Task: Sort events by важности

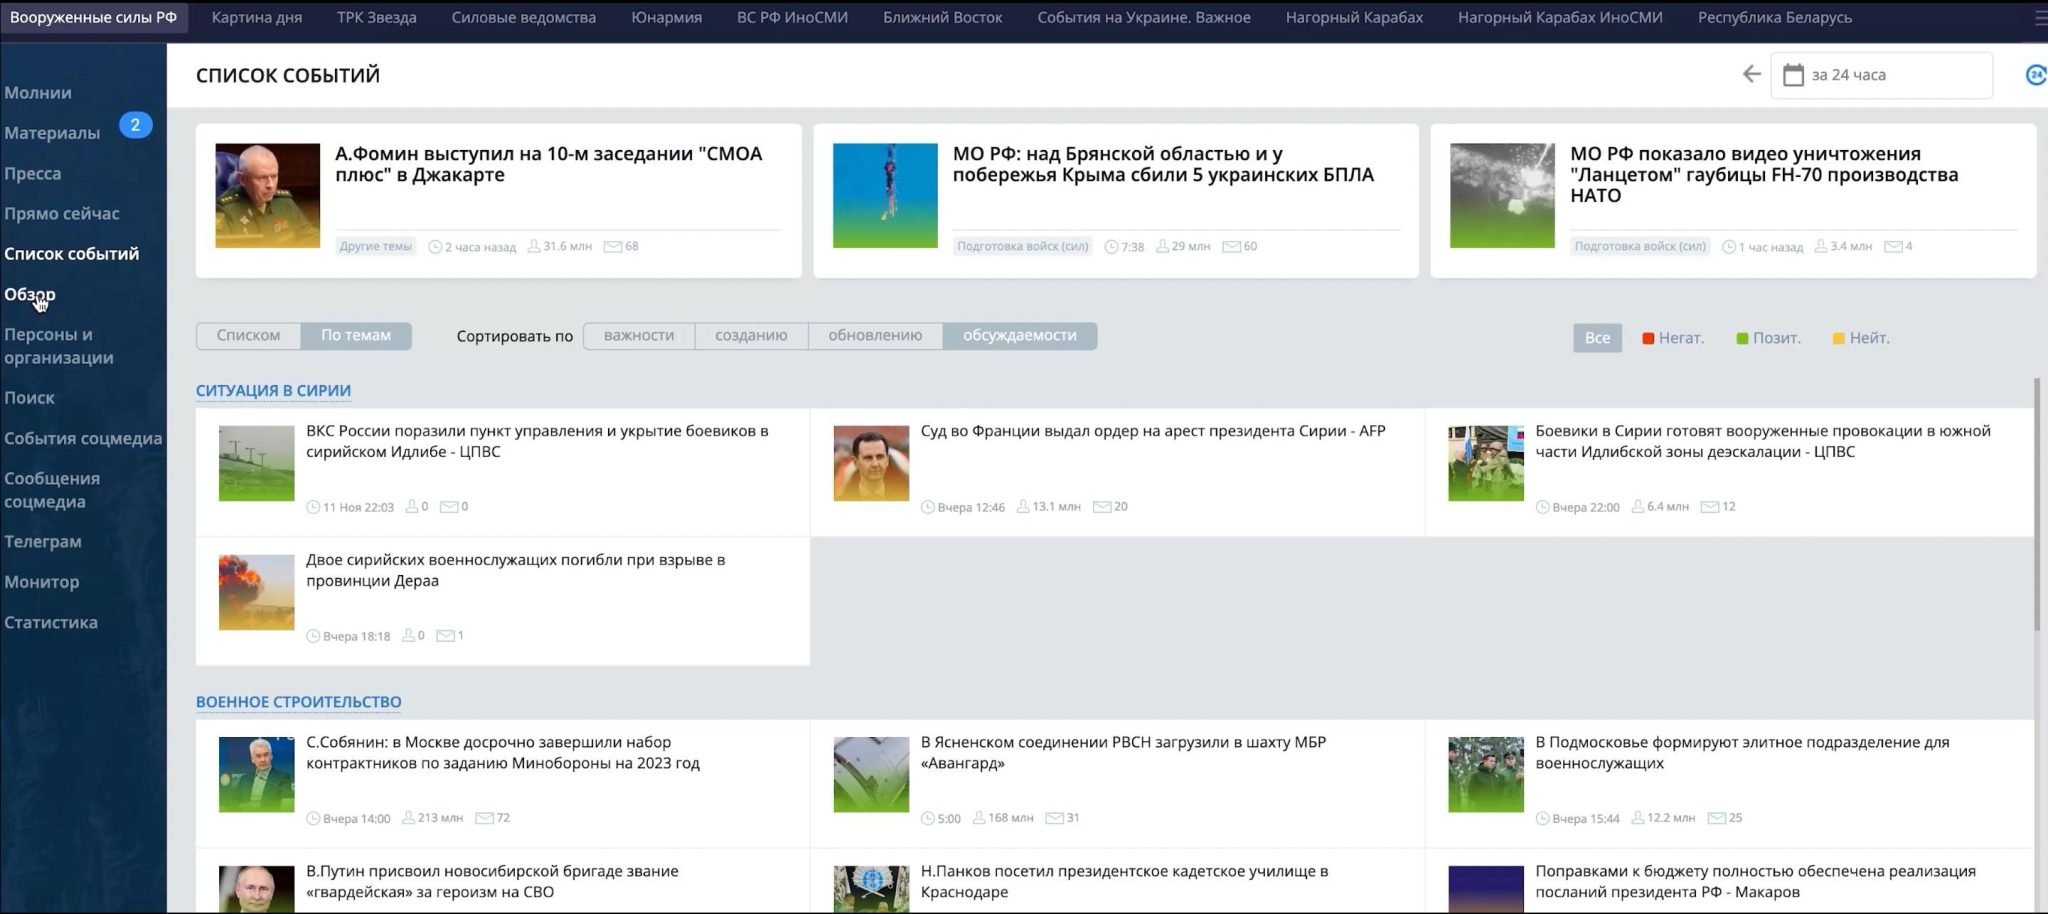Action: tap(639, 336)
